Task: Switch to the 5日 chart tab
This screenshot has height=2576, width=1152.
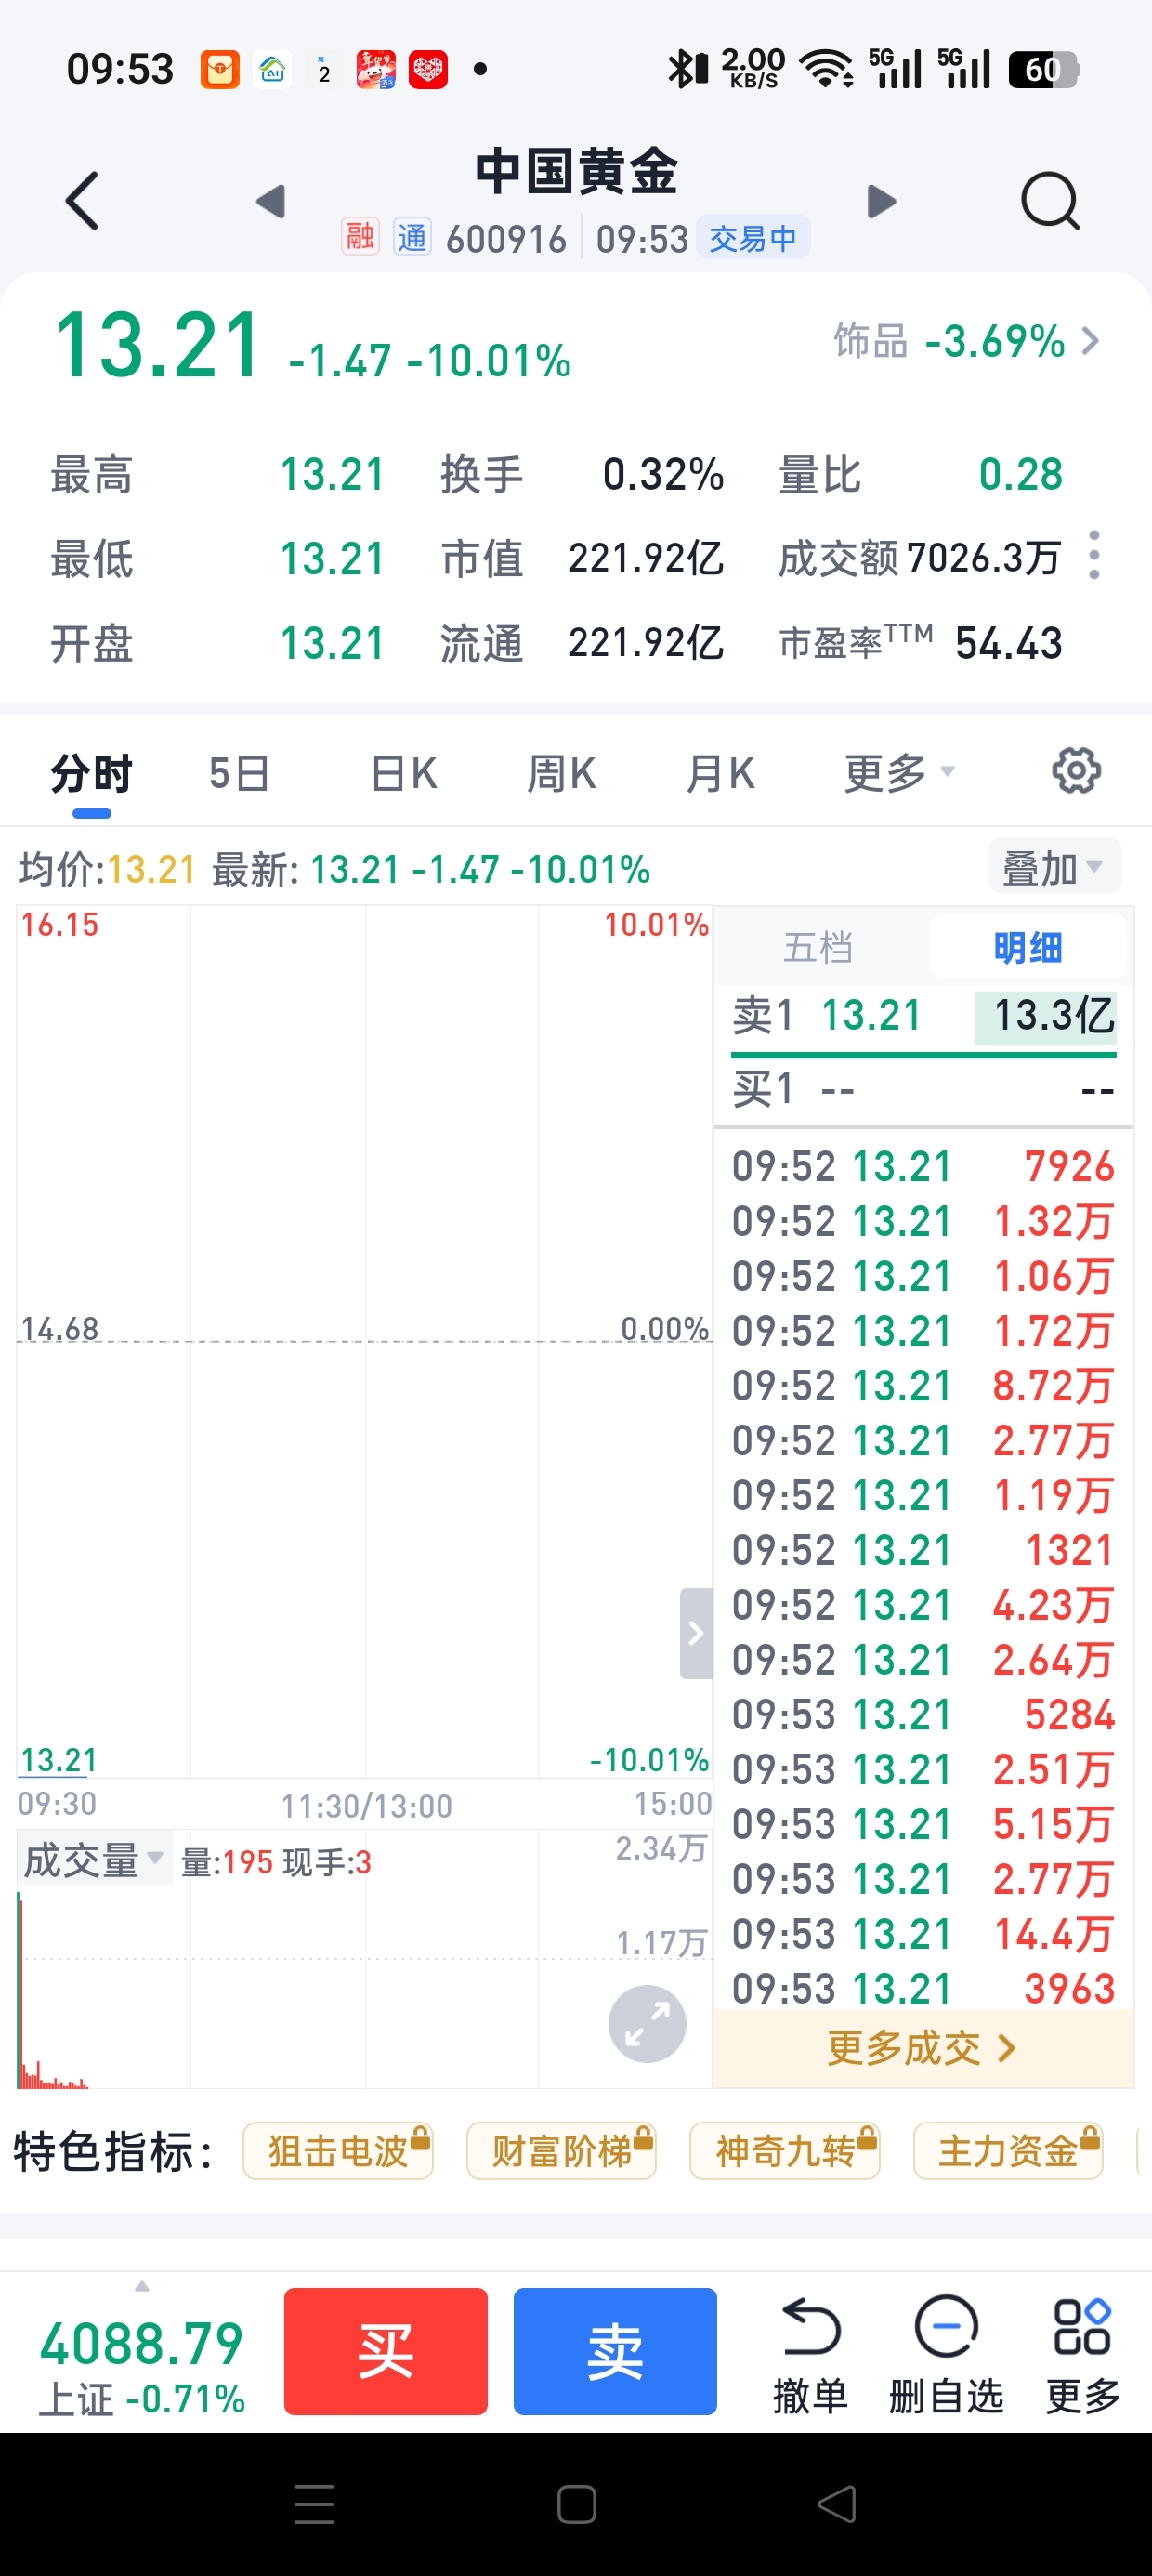Action: click(x=240, y=775)
